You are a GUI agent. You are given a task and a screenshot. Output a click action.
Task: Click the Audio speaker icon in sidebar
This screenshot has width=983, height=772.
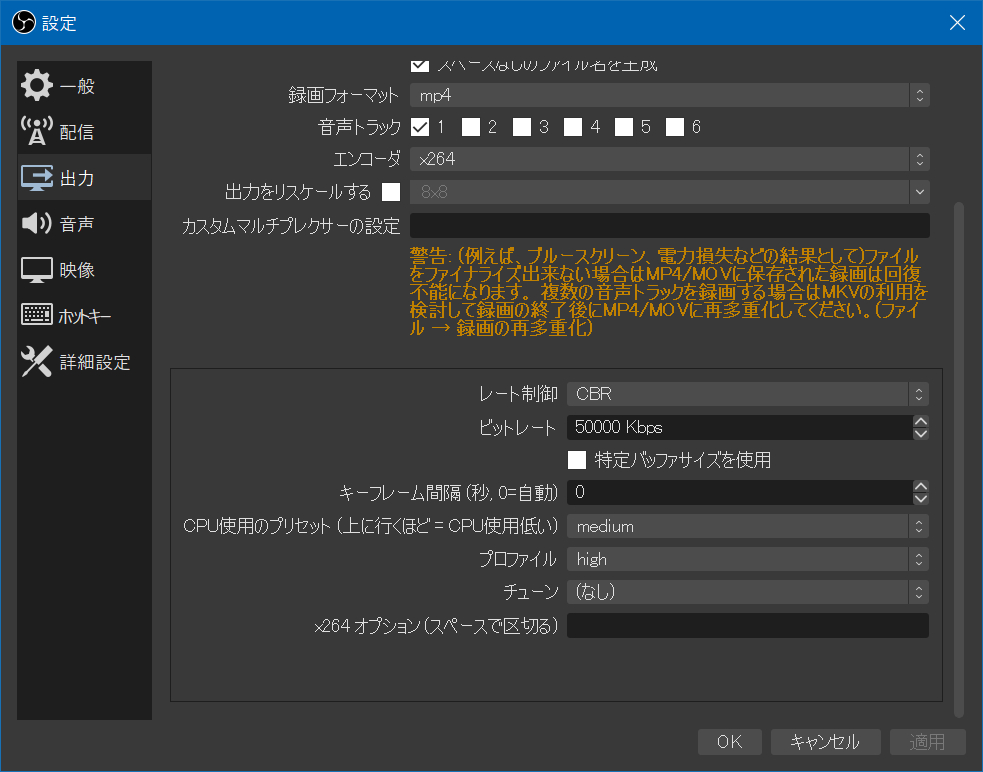tap(36, 223)
